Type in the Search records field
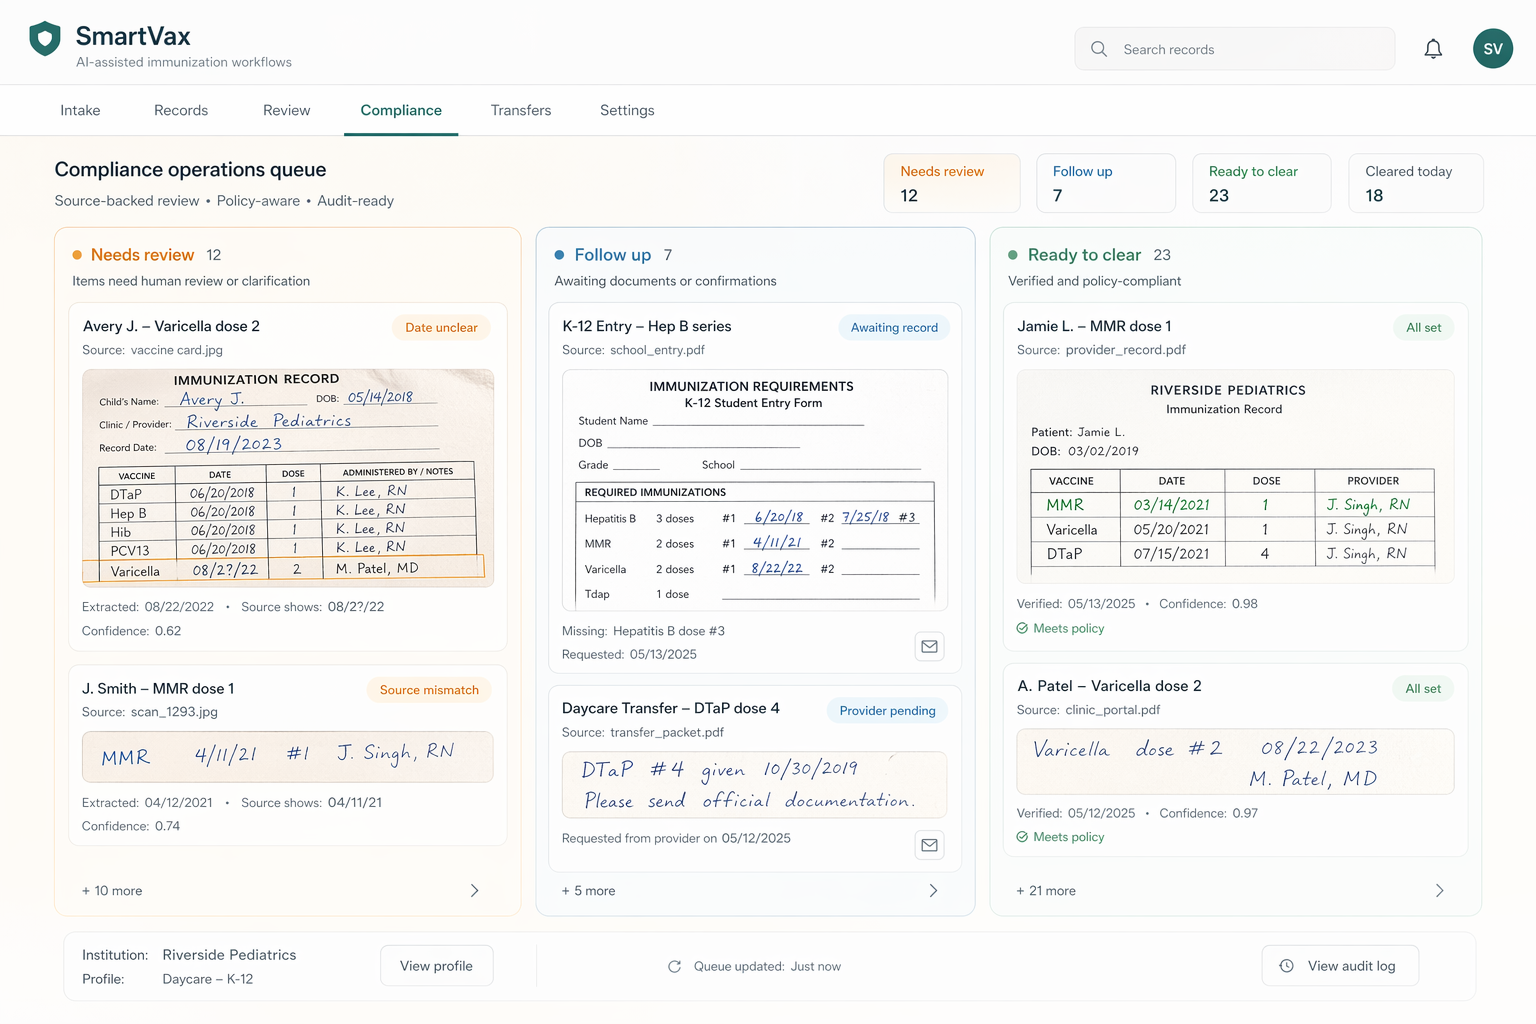Viewport: 1536px width, 1024px height. tap(1250, 49)
